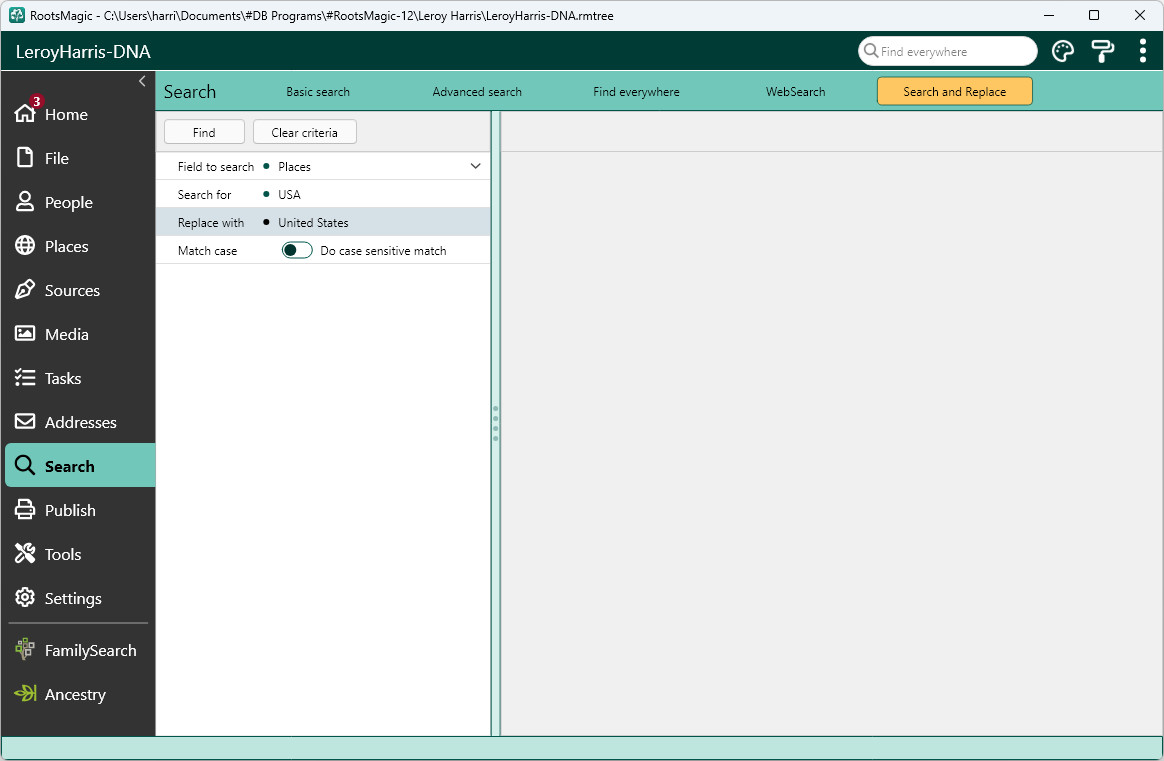Open FamilySearch tree icon
Image resolution: width=1164 pixels, height=761 pixels.
pyautogui.click(x=25, y=650)
